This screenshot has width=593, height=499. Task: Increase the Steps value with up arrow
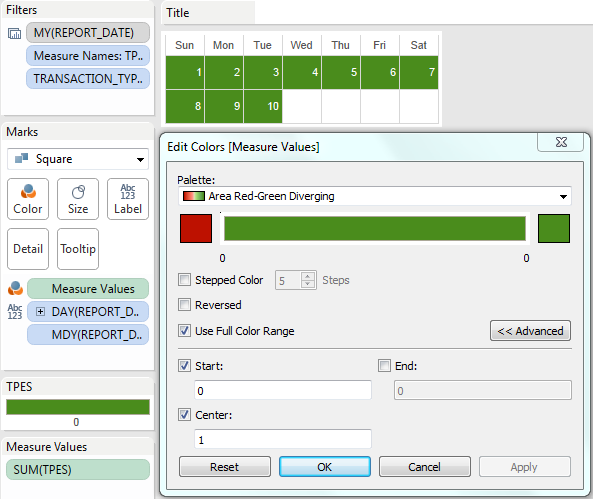pyautogui.click(x=308, y=276)
